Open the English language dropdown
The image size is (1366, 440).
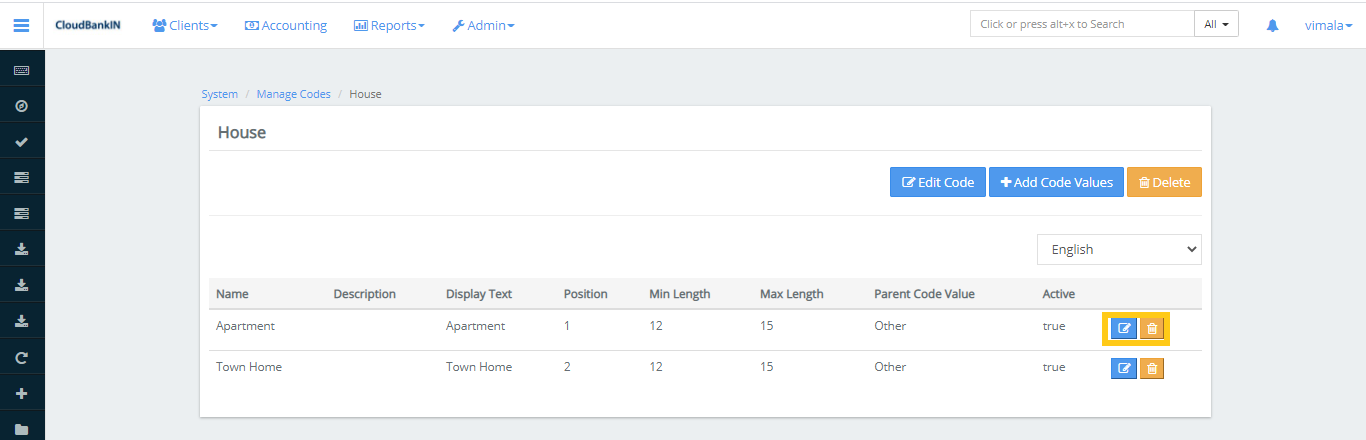1118,250
